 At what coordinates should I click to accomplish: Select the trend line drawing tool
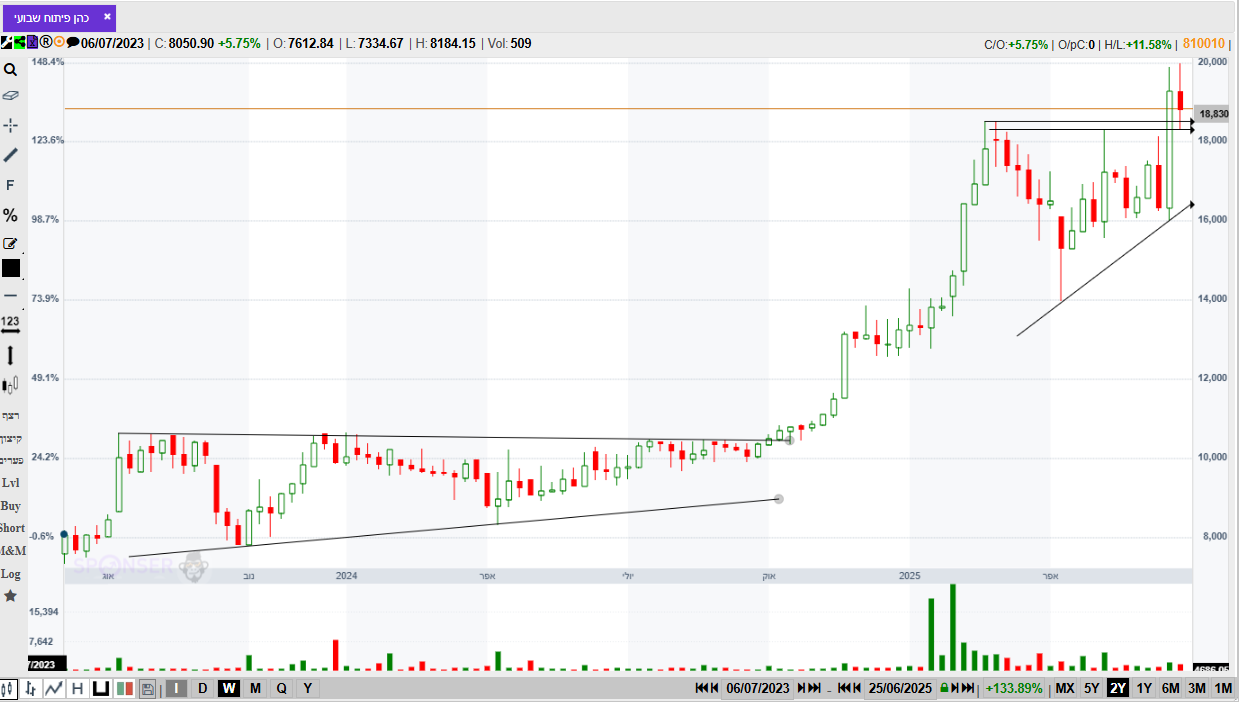click(10, 155)
